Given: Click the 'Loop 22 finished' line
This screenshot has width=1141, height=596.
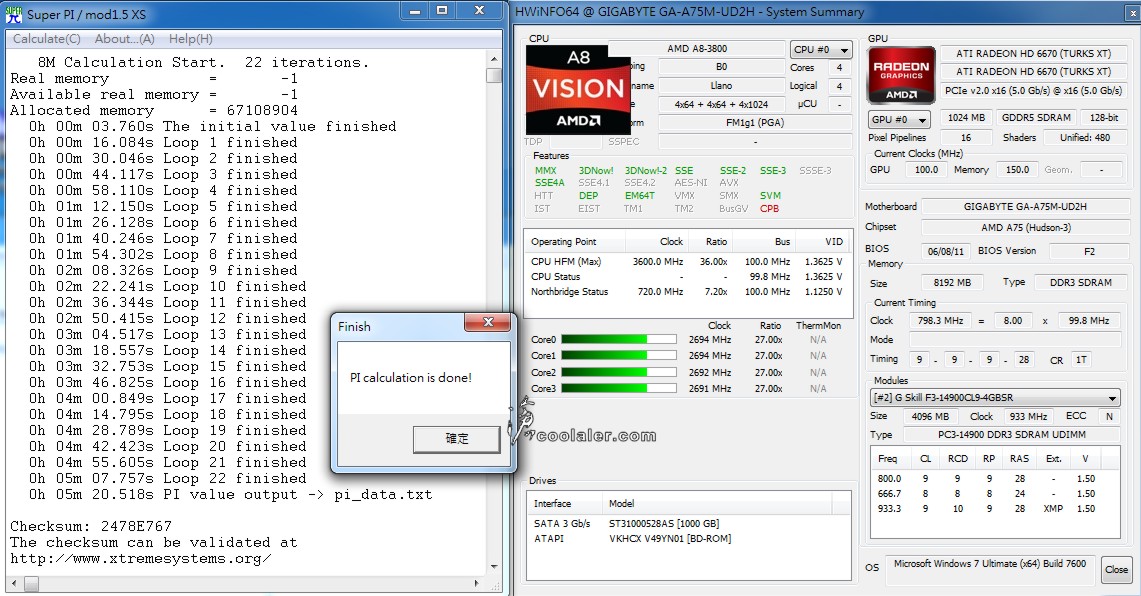Looking at the screenshot, I should point(167,479).
